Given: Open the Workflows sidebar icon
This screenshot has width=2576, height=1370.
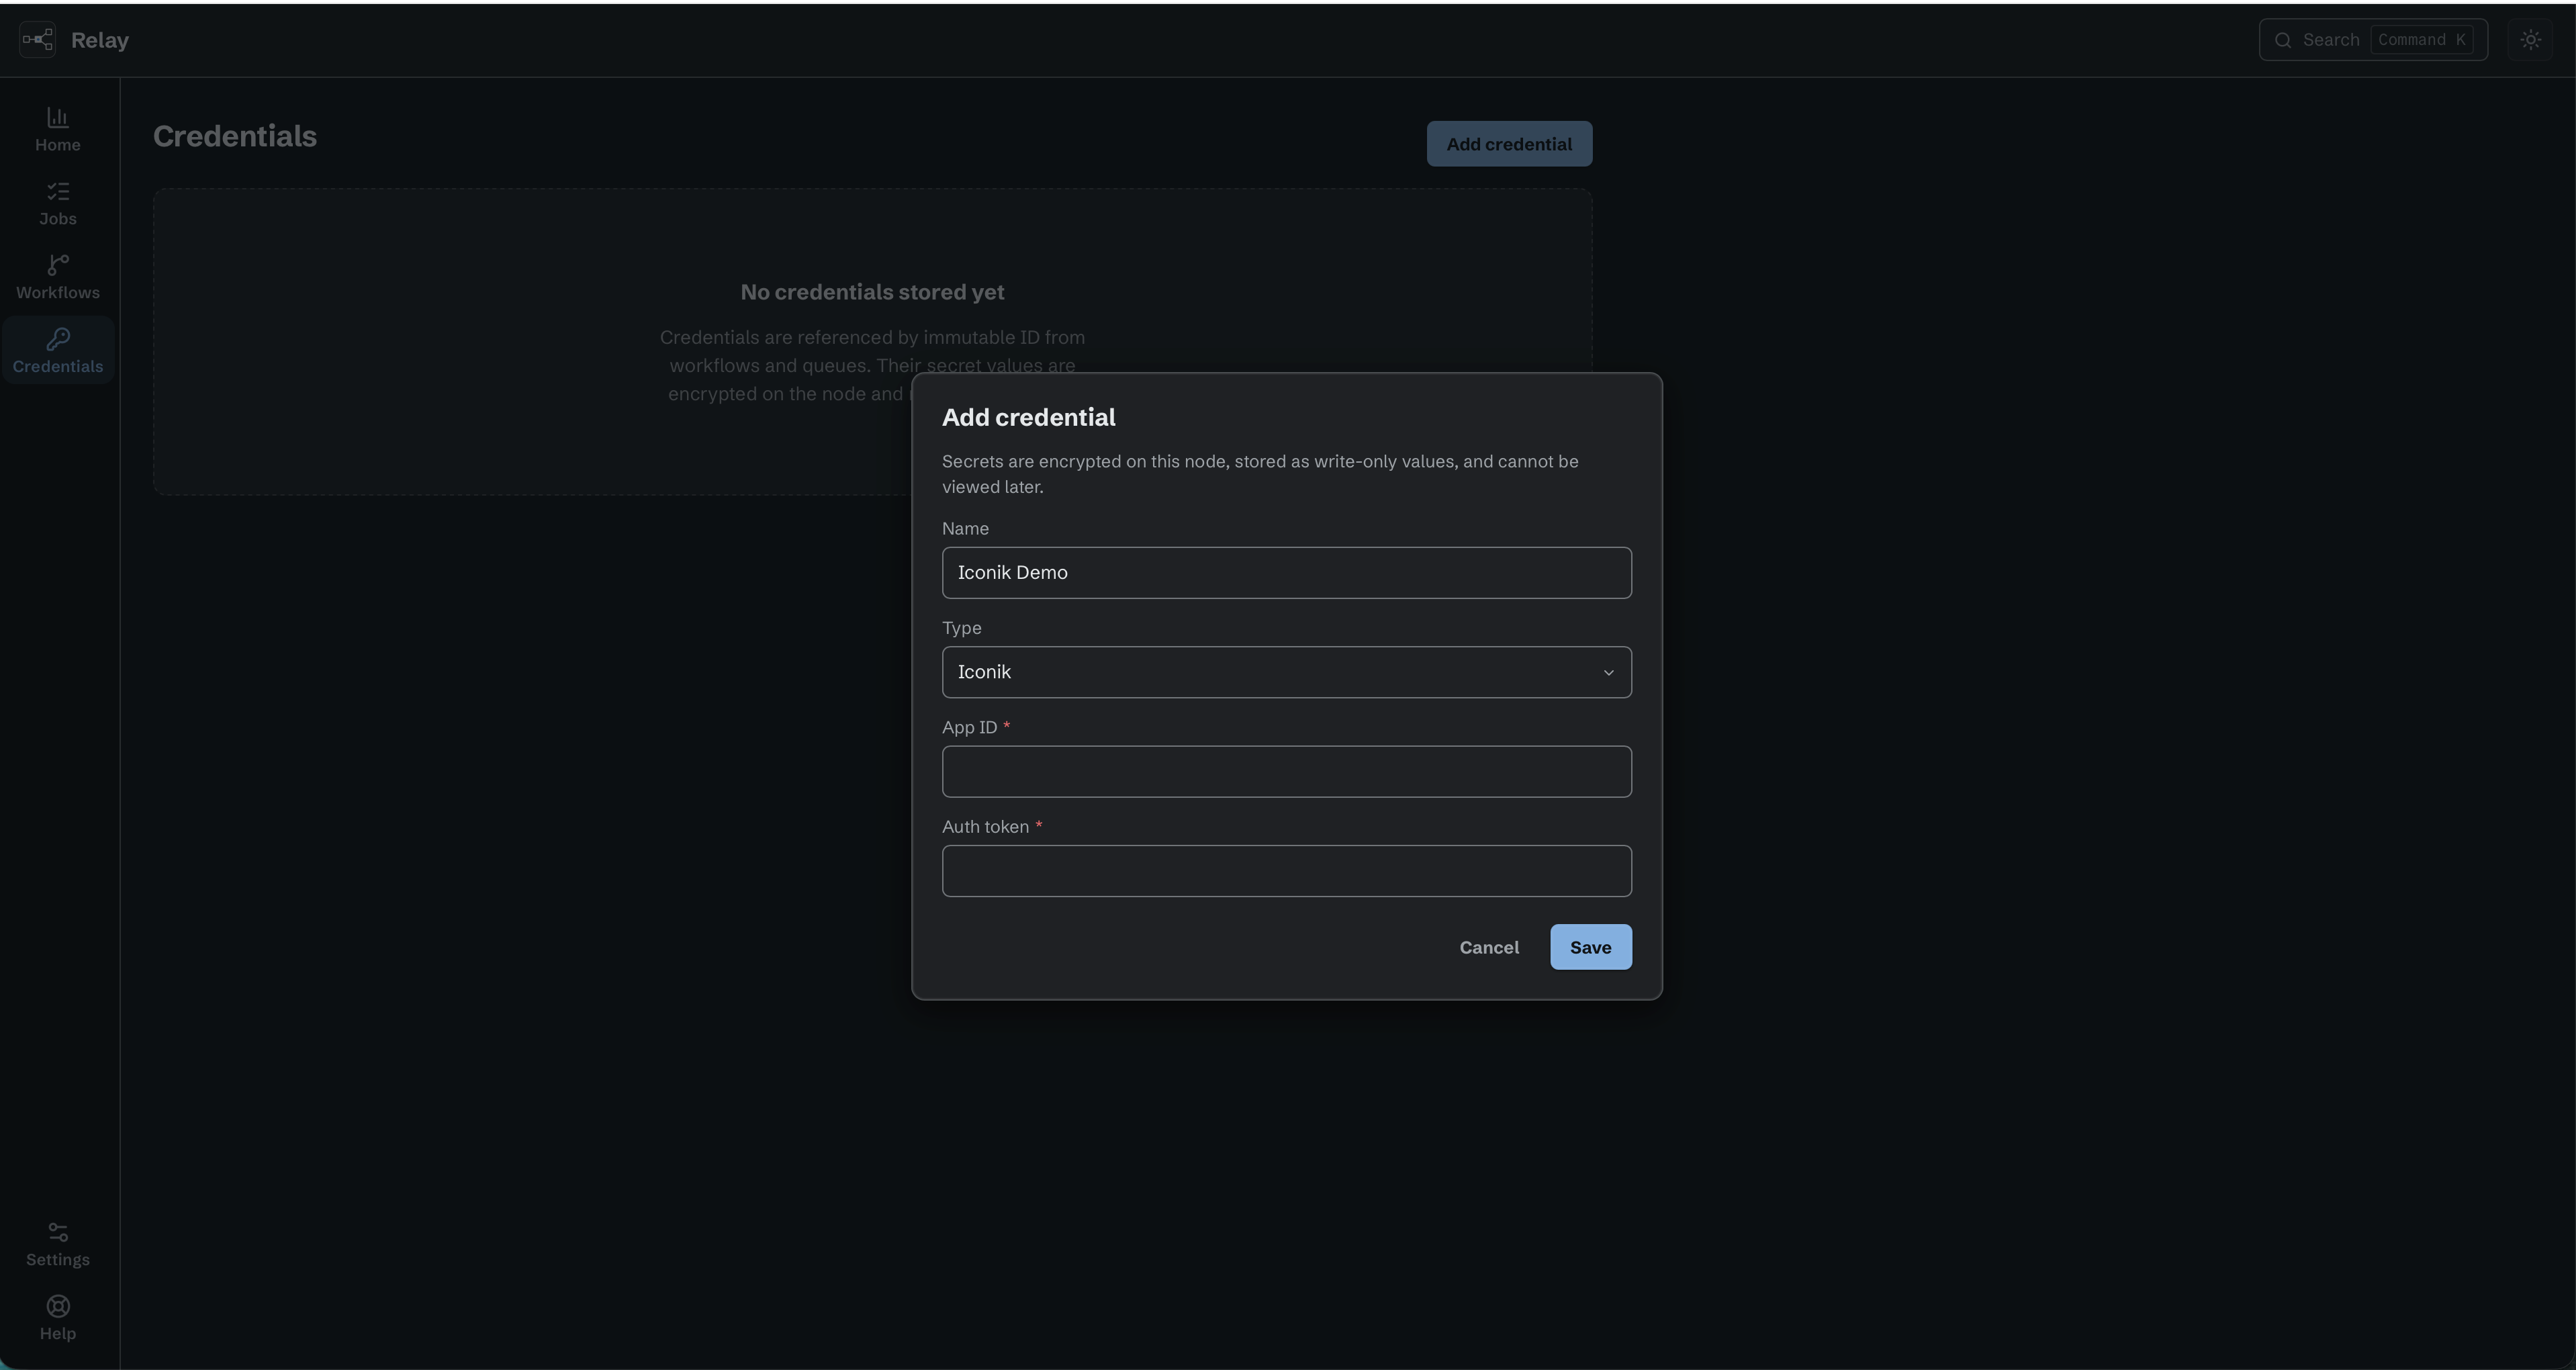Looking at the screenshot, I should [58, 265].
